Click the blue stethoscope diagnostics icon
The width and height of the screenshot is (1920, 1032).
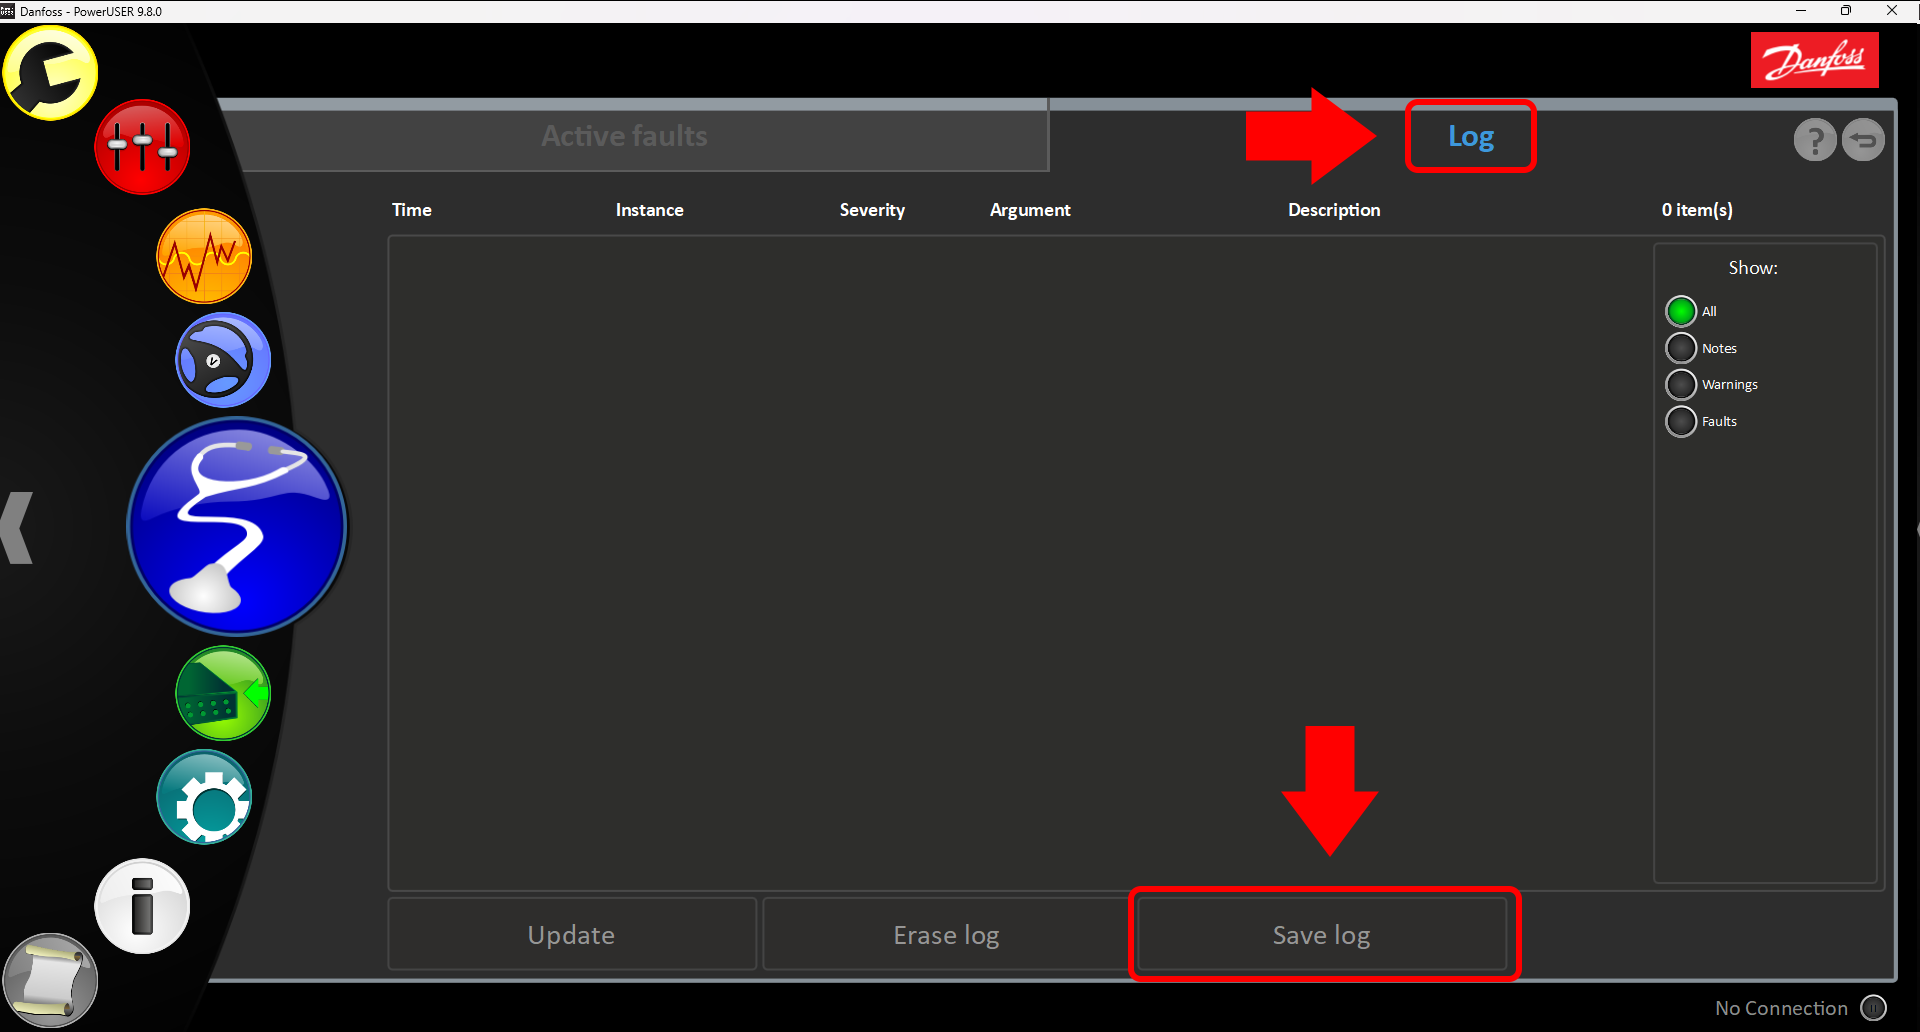pyautogui.click(x=237, y=526)
